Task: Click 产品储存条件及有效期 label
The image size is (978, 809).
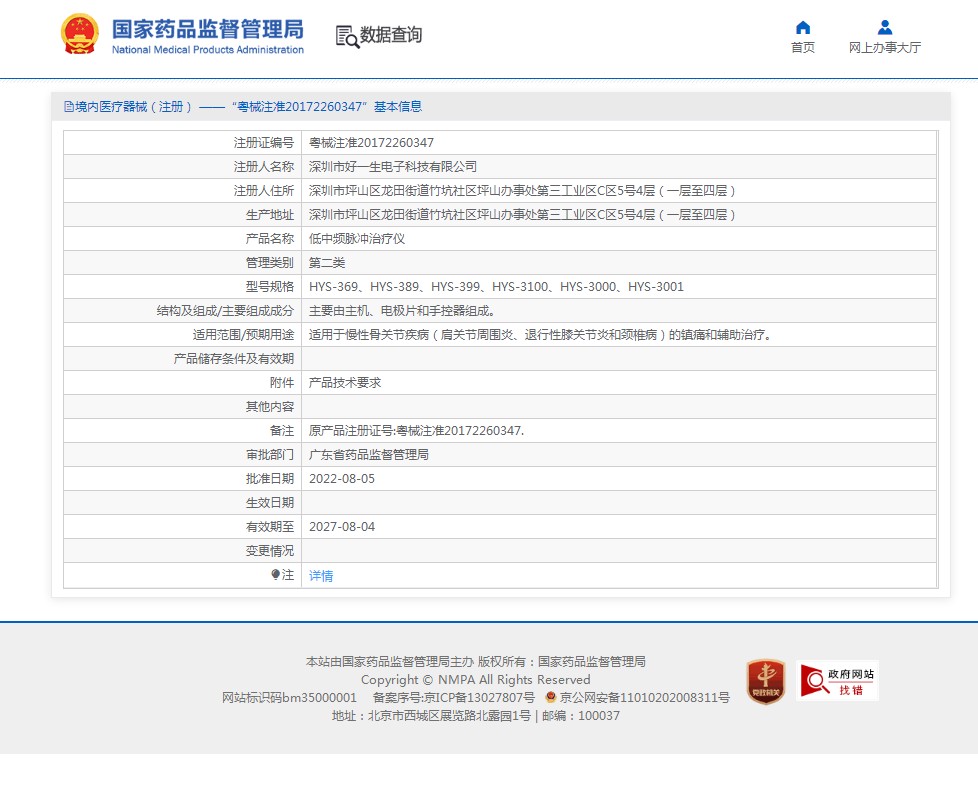Action: [233, 359]
